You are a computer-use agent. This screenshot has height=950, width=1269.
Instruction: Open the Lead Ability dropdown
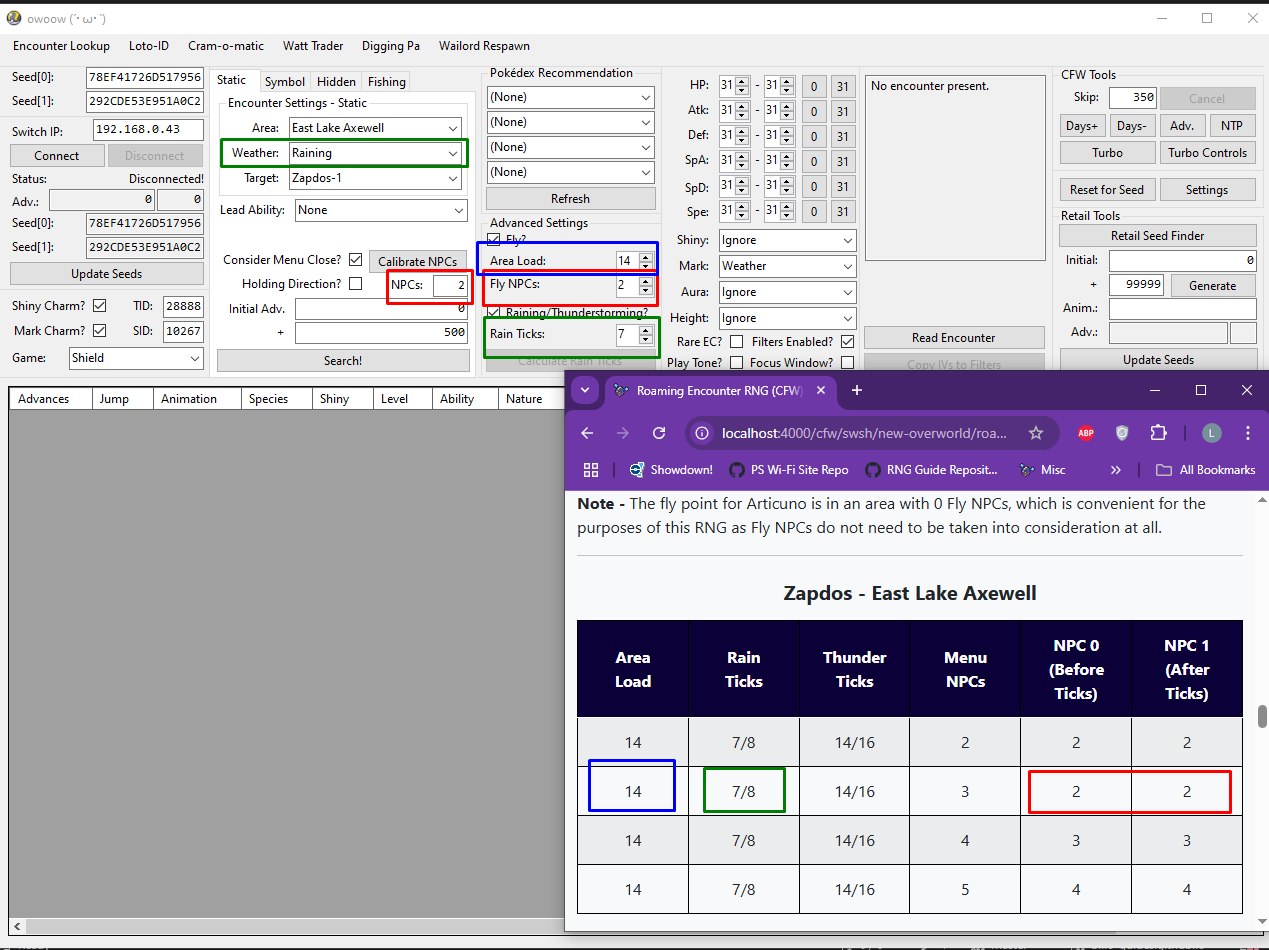[x=381, y=210]
